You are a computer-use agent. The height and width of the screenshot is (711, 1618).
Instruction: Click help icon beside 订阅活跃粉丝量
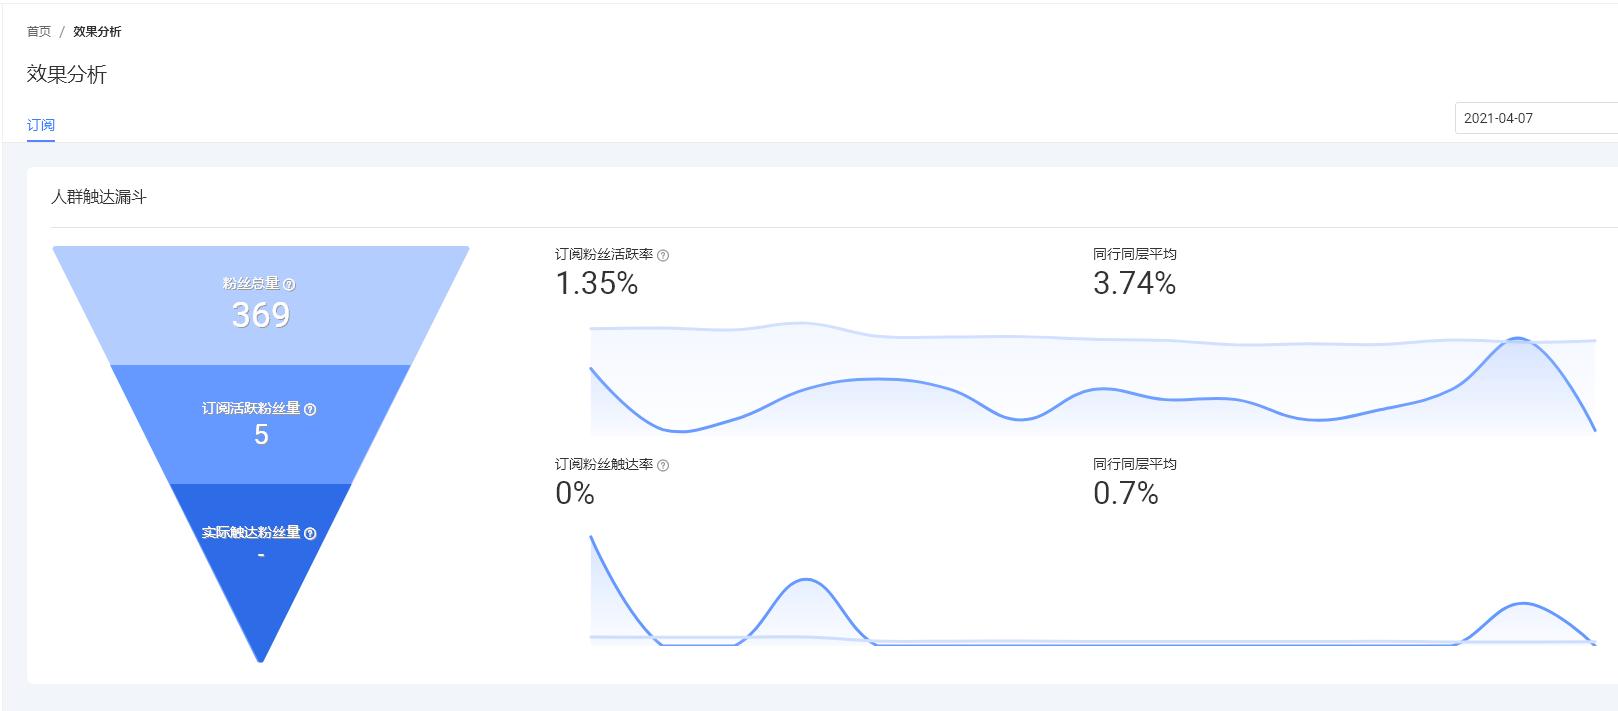click(x=310, y=409)
